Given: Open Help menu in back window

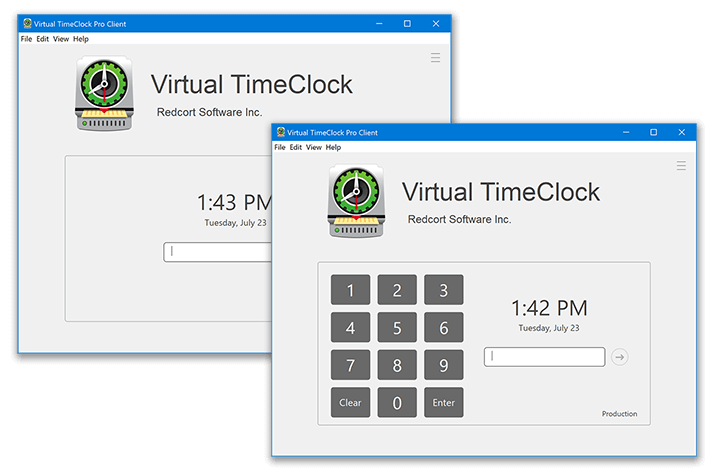Looking at the screenshot, I should click(x=81, y=39).
